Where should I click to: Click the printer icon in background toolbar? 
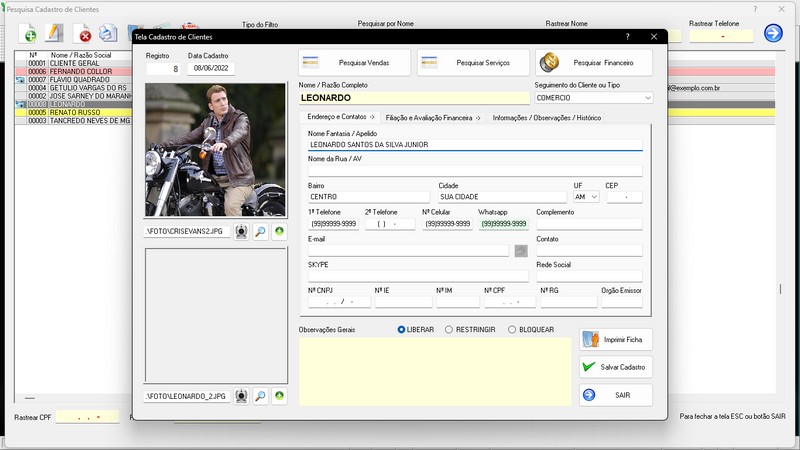108,35
